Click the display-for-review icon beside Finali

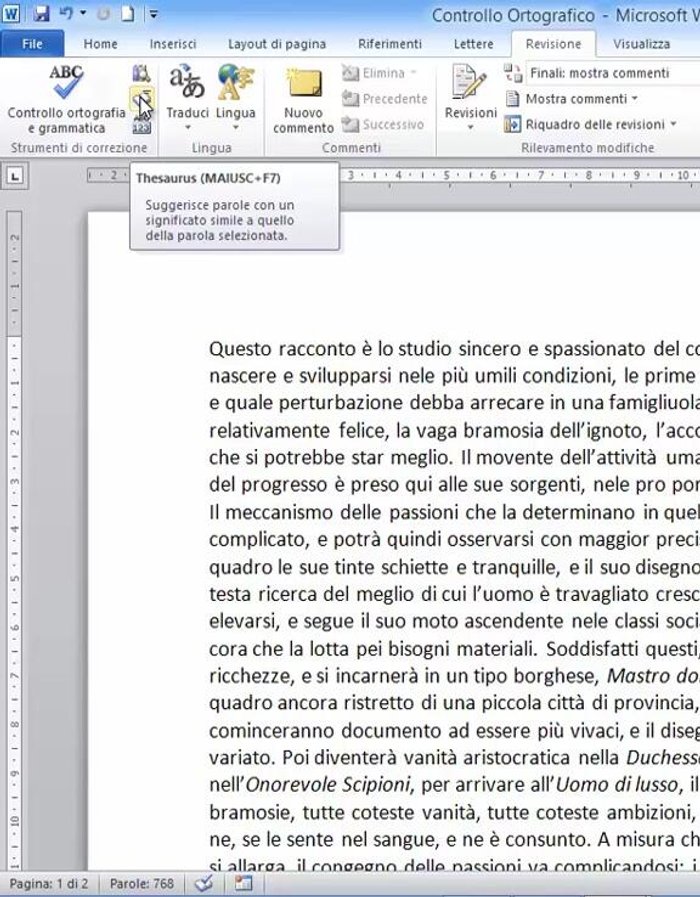(512, 73)
